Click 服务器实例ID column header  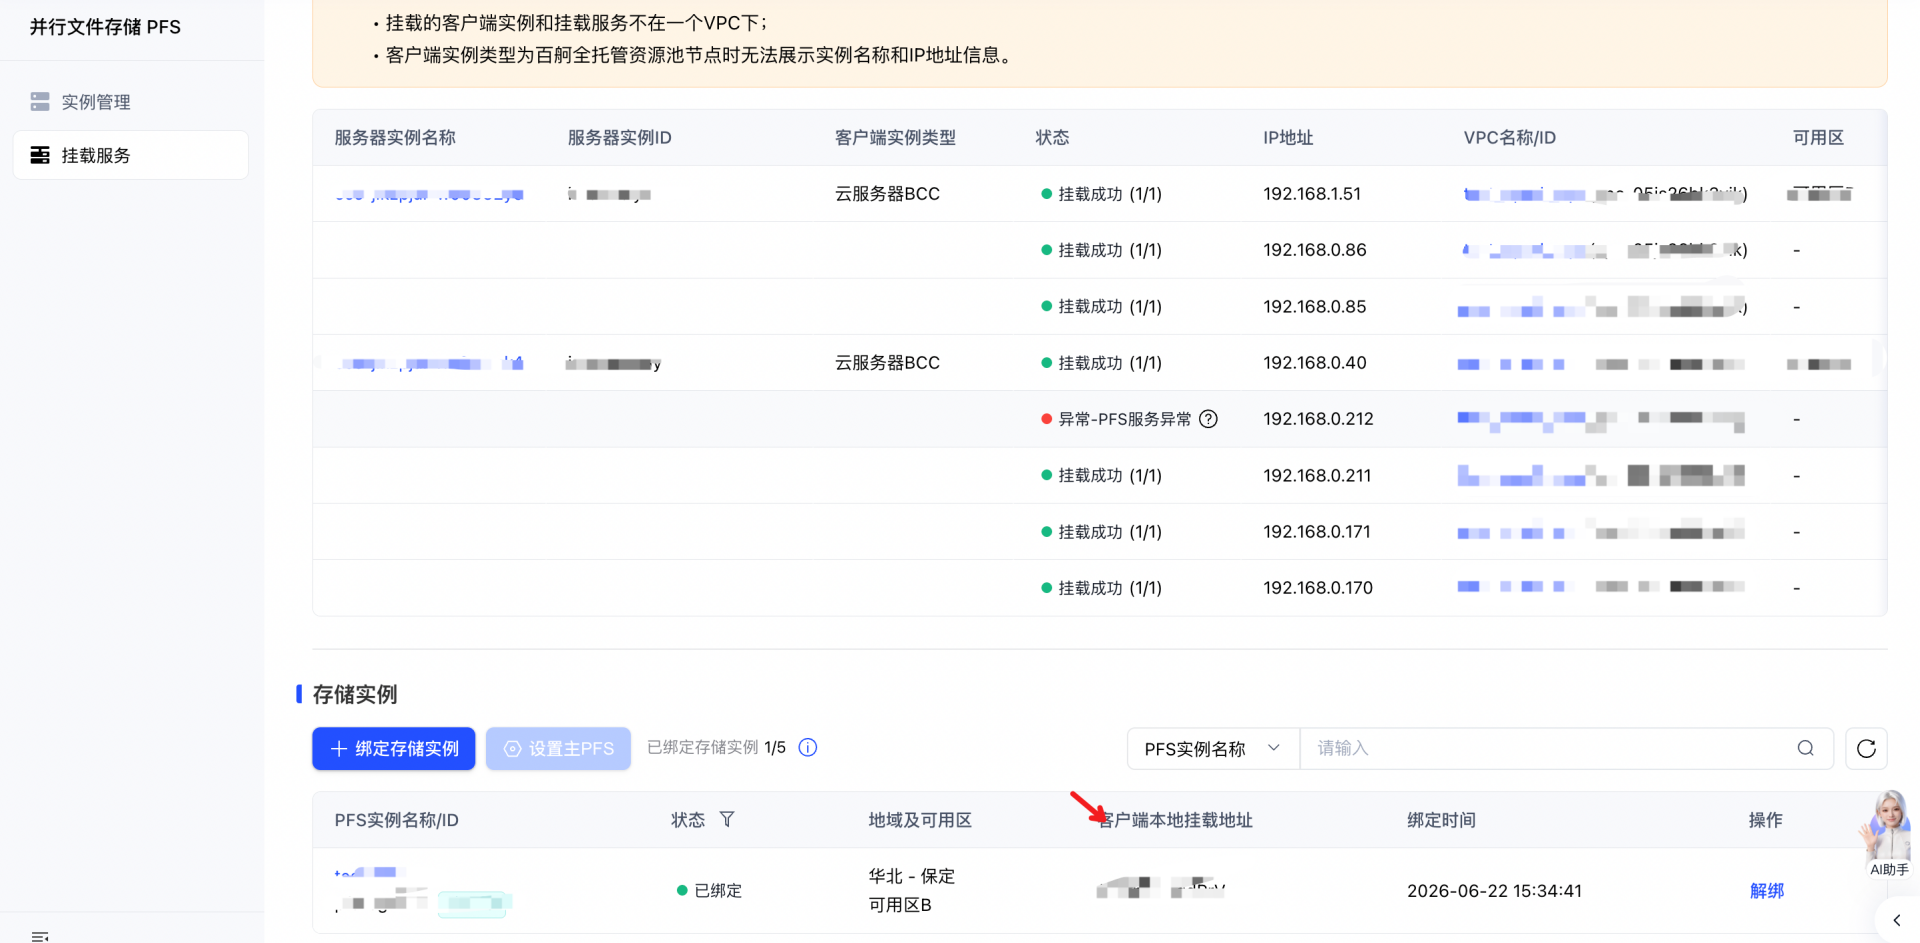(619, 138)
